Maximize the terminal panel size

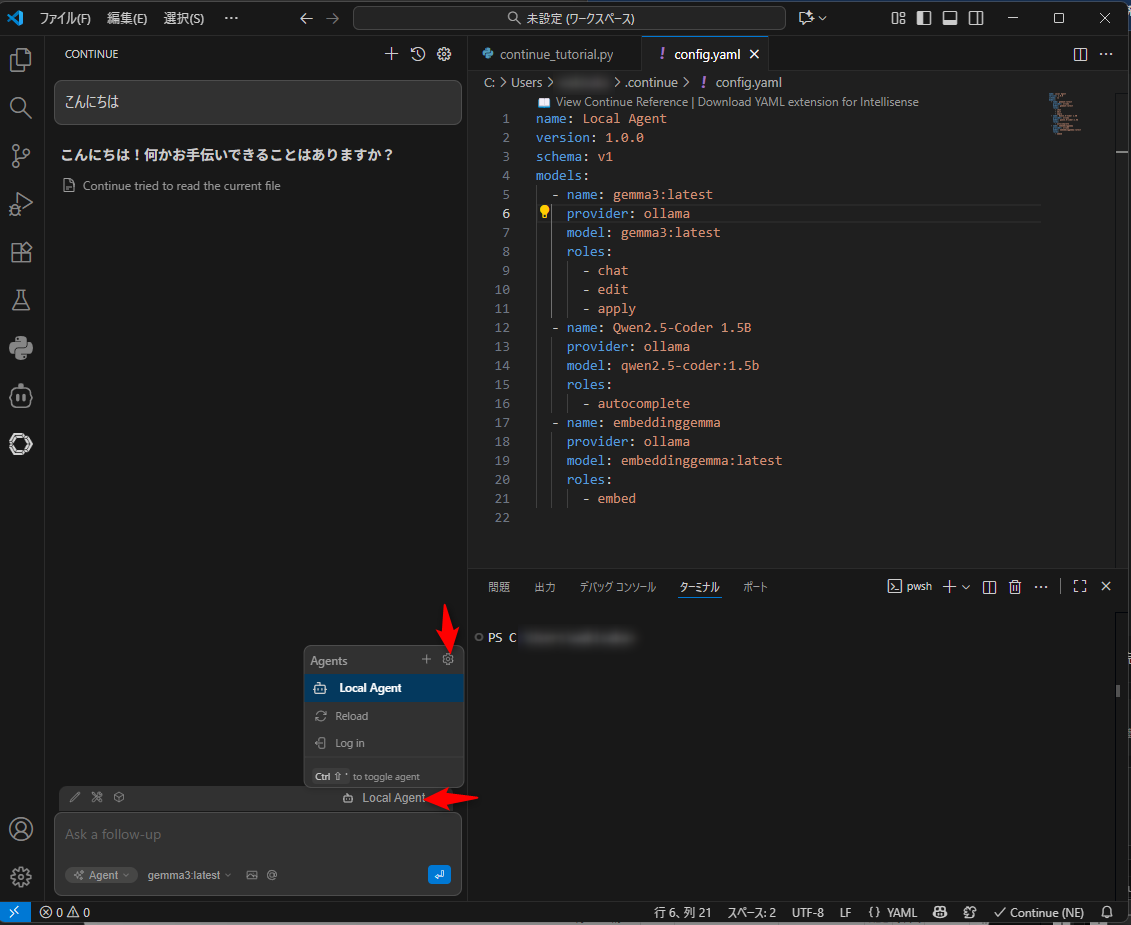click(1080, 587)
